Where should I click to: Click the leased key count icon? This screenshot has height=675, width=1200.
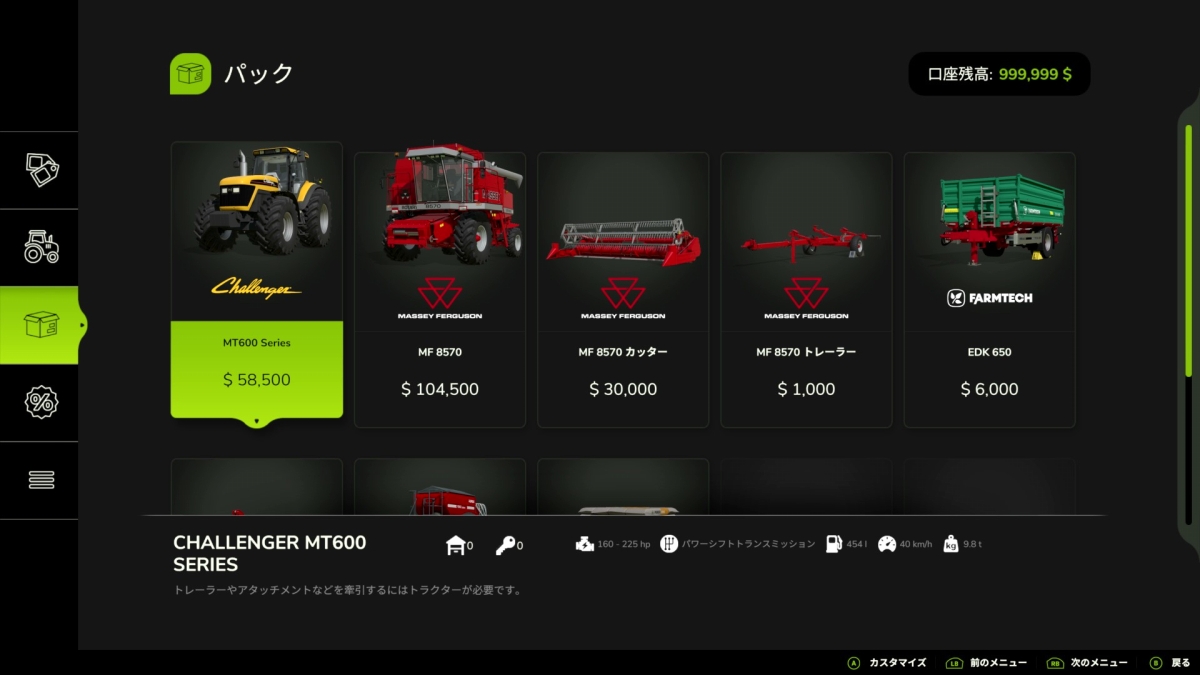point(505,545)
